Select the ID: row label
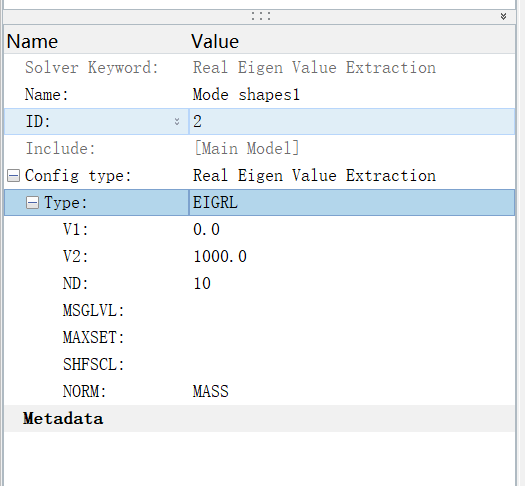Screen dimensions: 525x486 [x=38, y=122]
